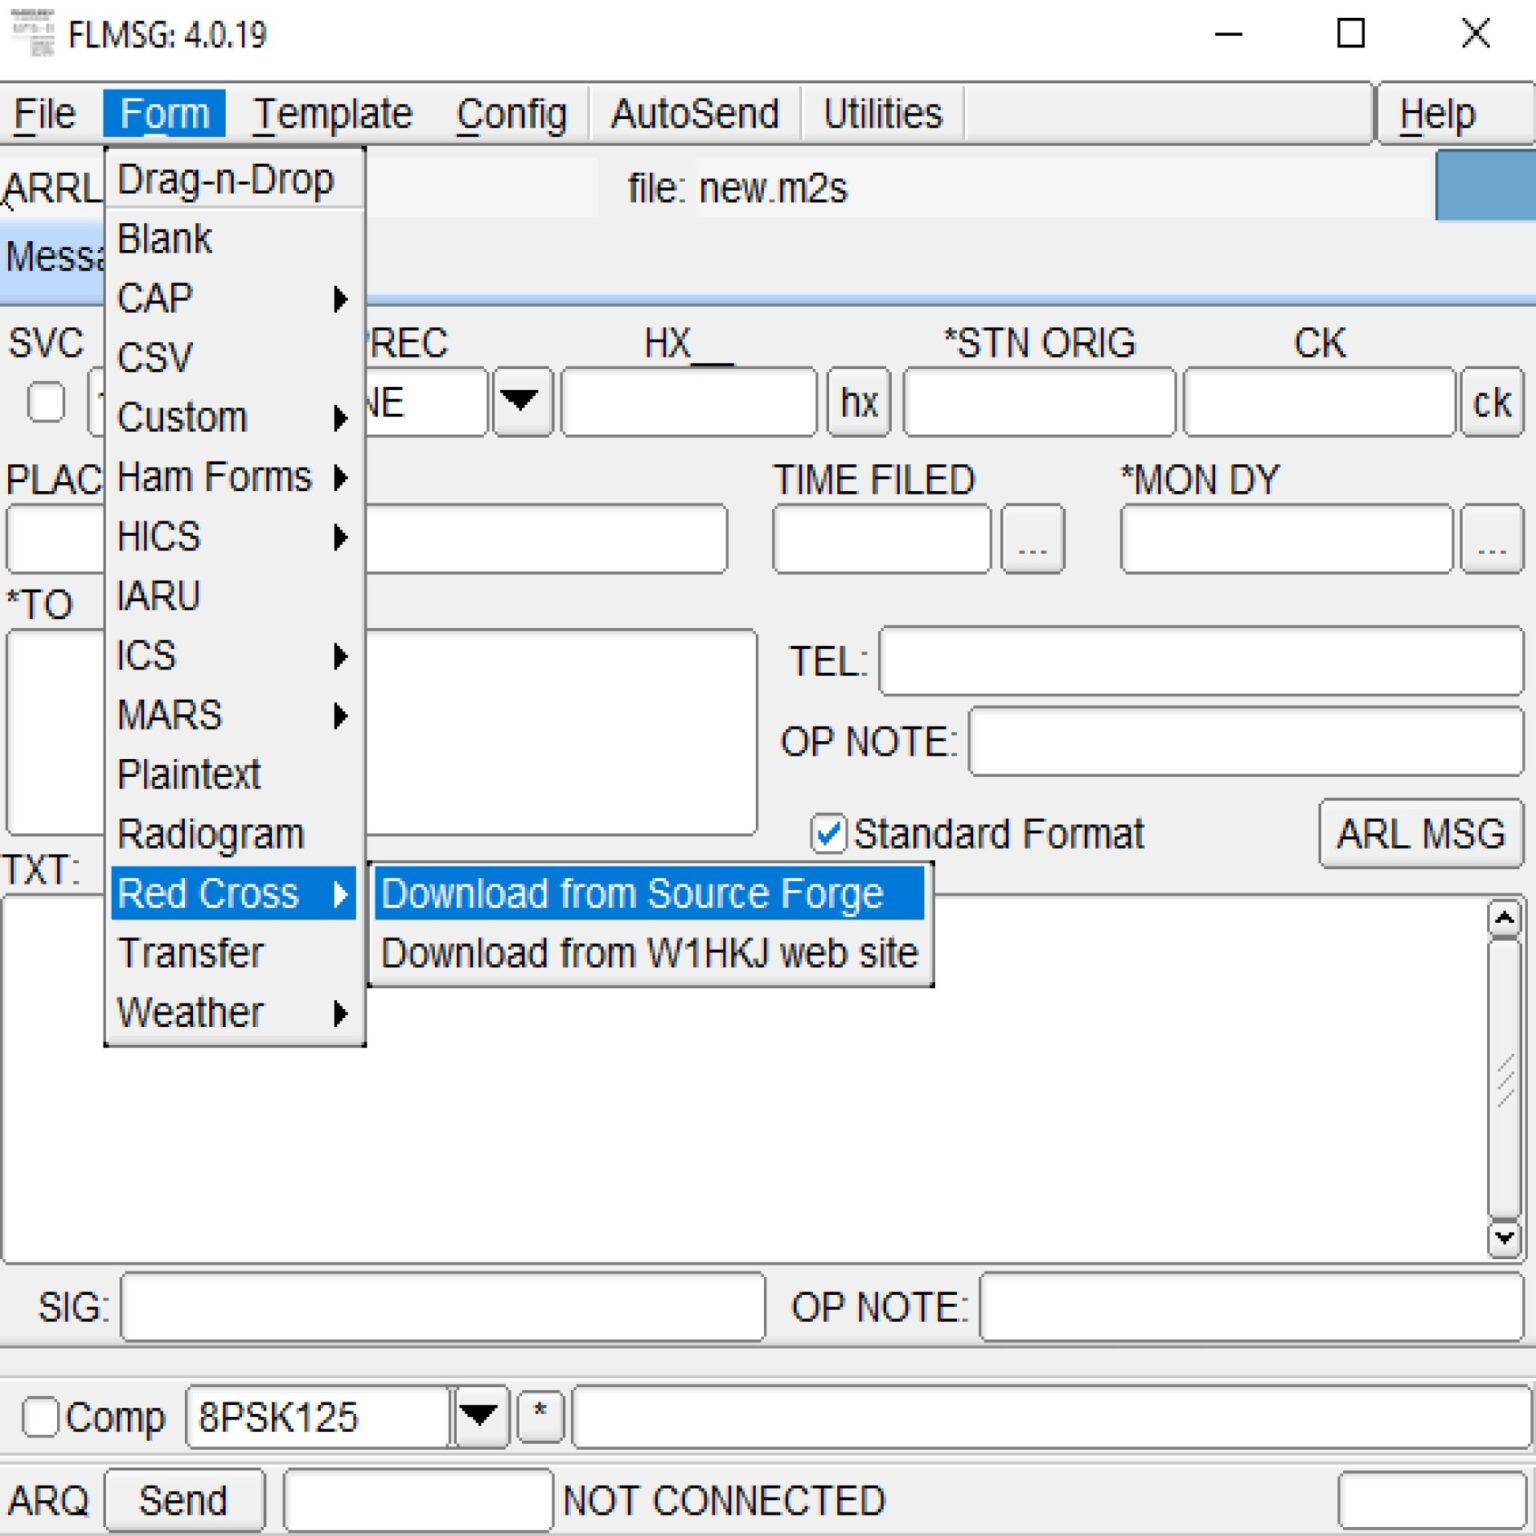
Task: Expand the Weather submenu
Action: click(x=190, y=1011)
